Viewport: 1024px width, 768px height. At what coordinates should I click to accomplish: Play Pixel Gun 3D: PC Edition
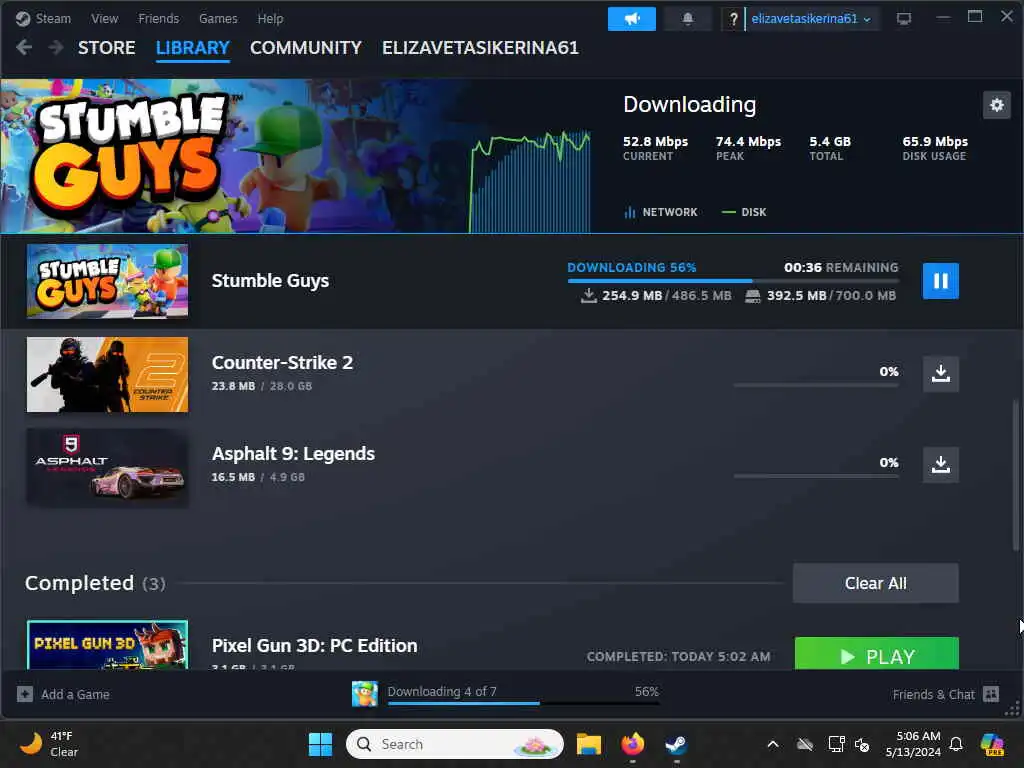(876, 653)
